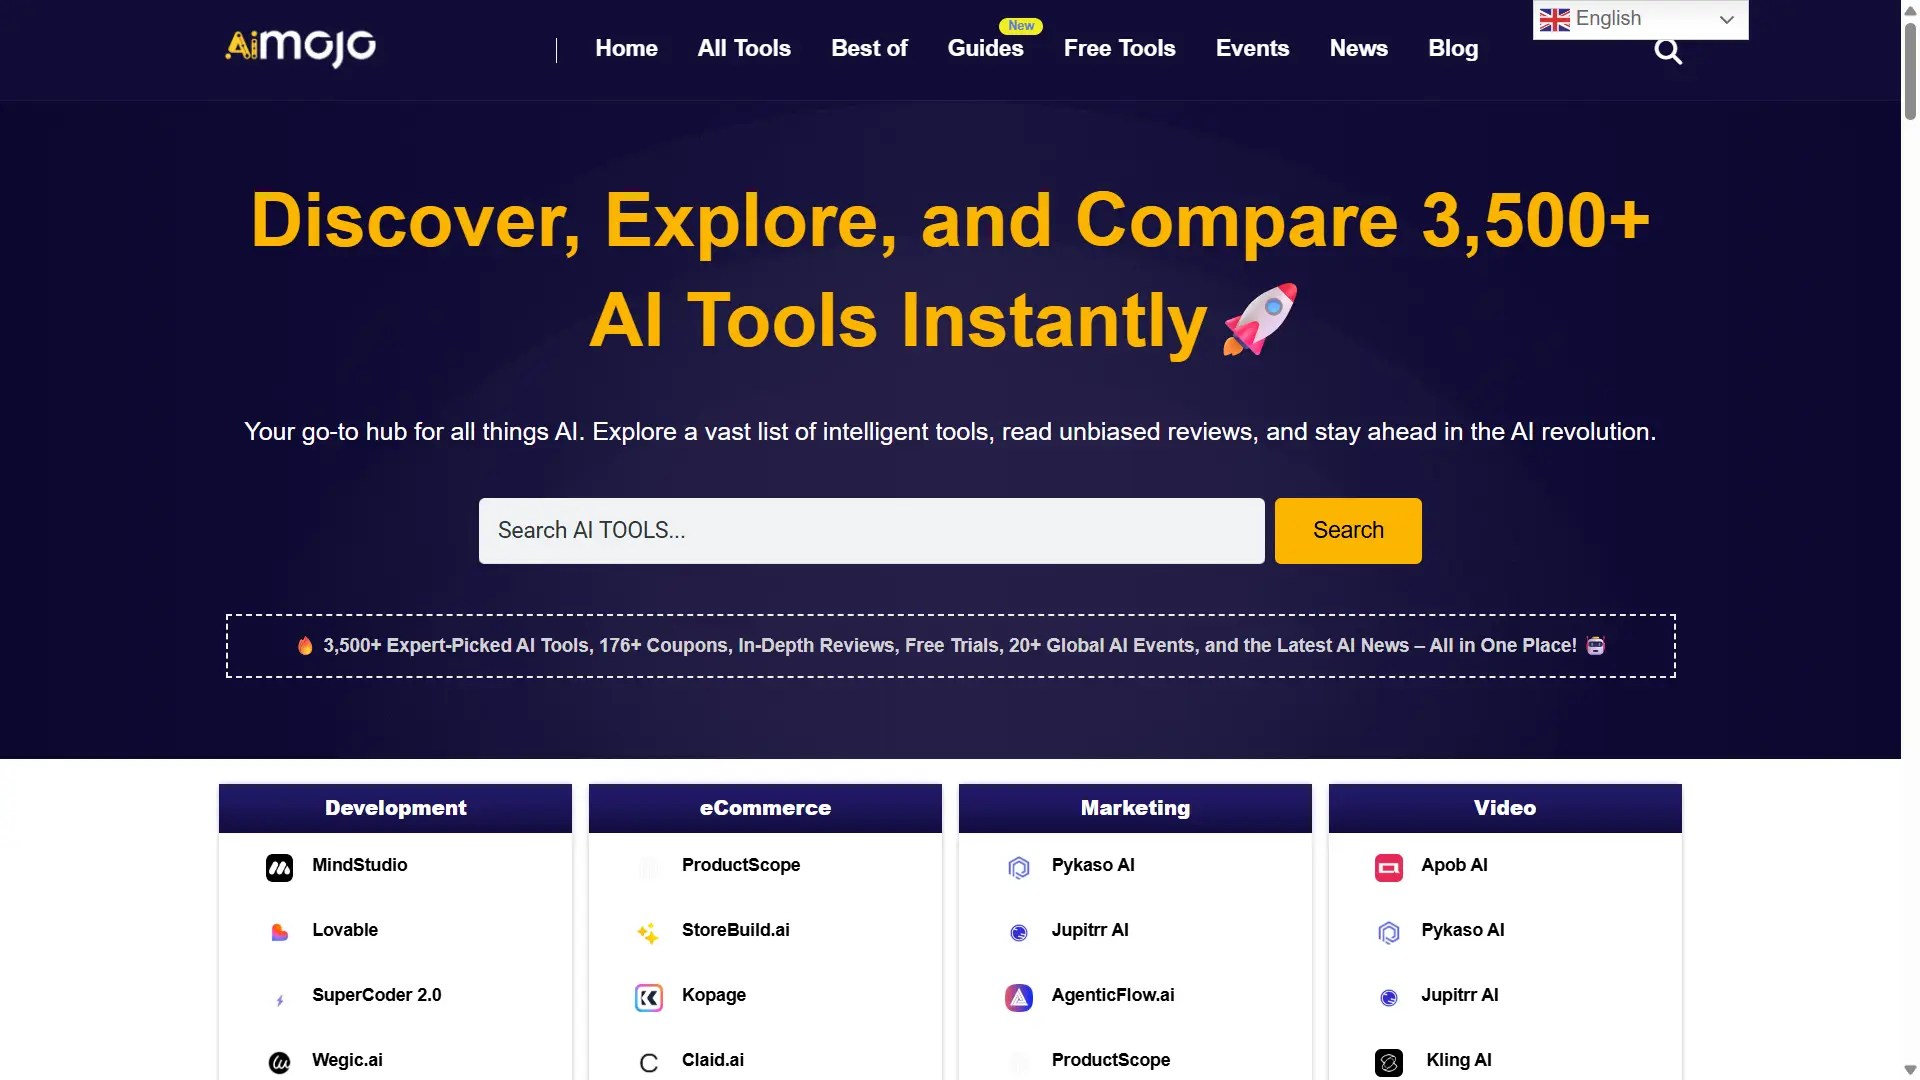Image resolution: width=1920 pixels, height=1080 pixels.
Task: Click the Pykaso AI icon under Marketing
Action: 1018,868
